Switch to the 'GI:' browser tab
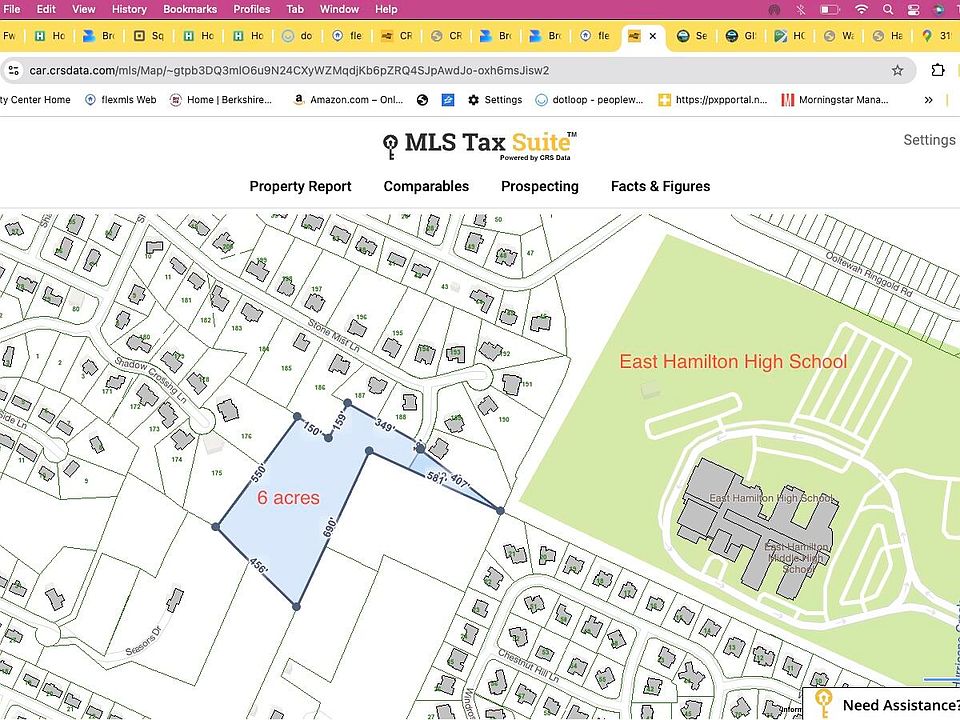 [741, 36]
